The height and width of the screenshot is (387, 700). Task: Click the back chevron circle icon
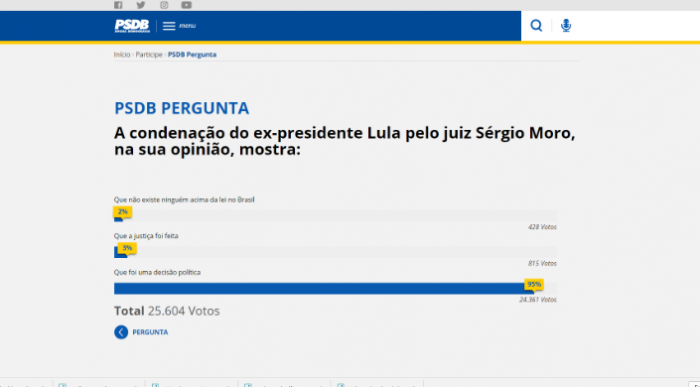point(121,332)
